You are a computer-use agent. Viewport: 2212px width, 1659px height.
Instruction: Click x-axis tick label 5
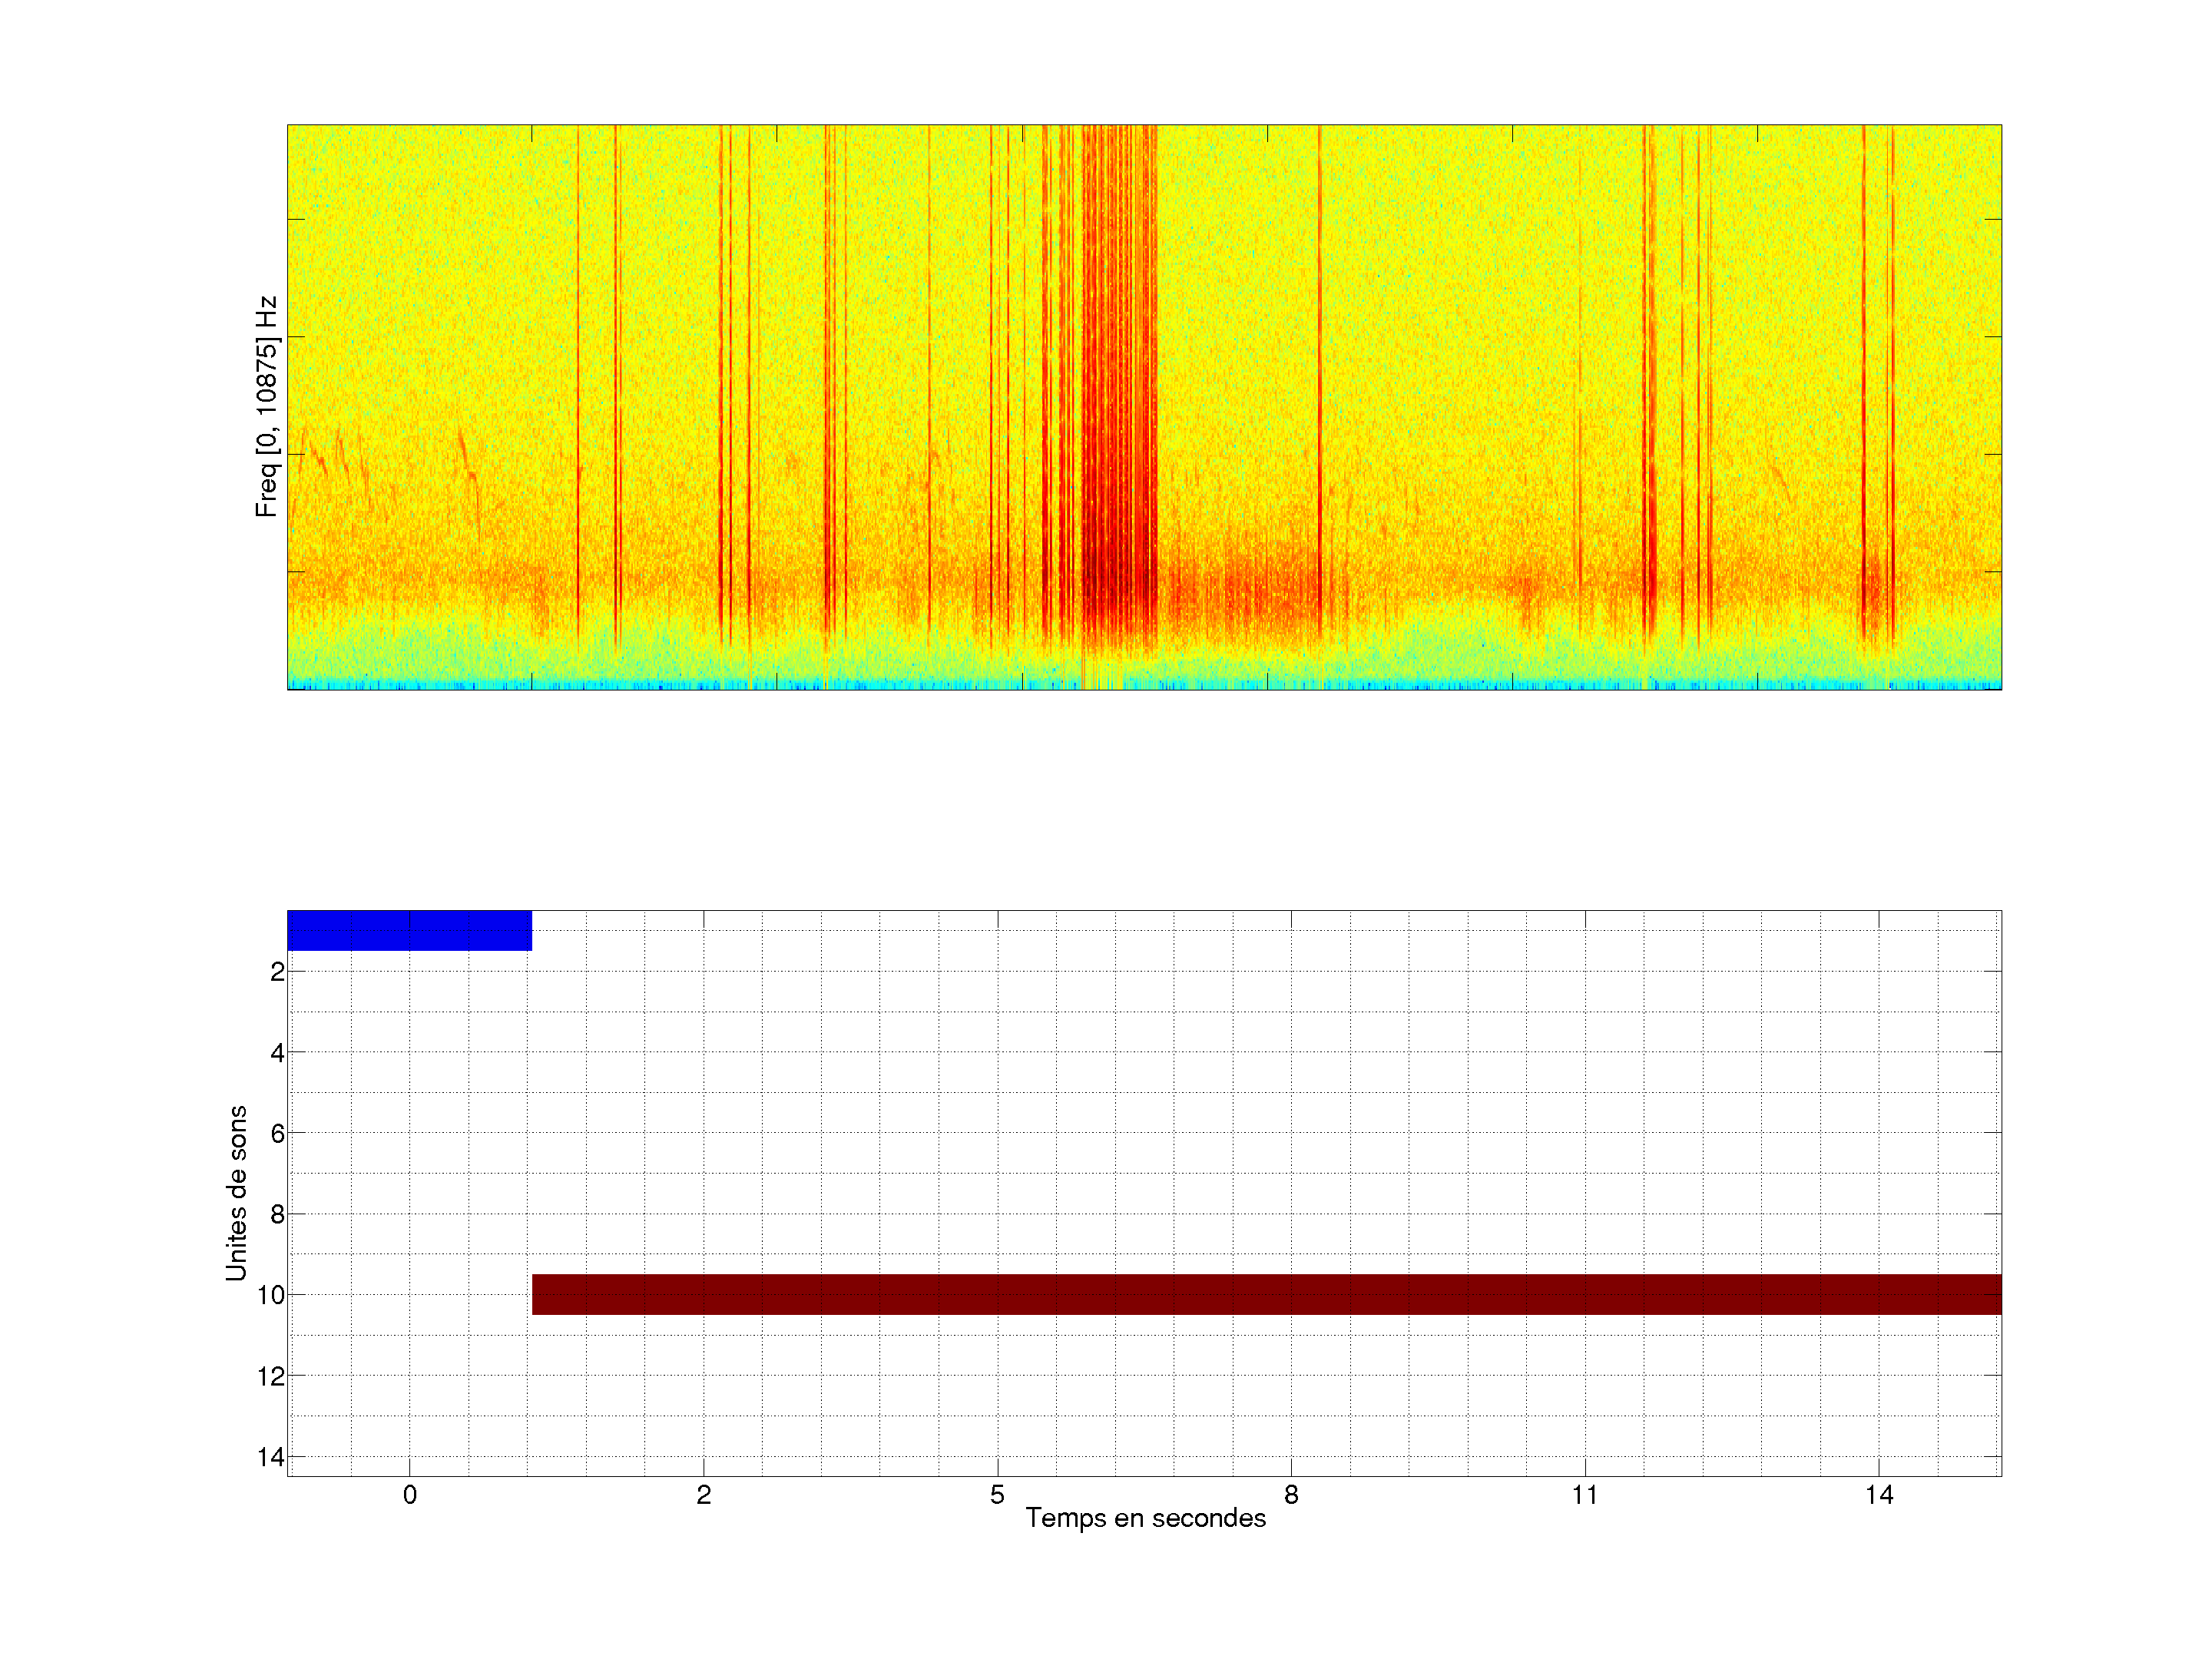(x=997, y=1495)
